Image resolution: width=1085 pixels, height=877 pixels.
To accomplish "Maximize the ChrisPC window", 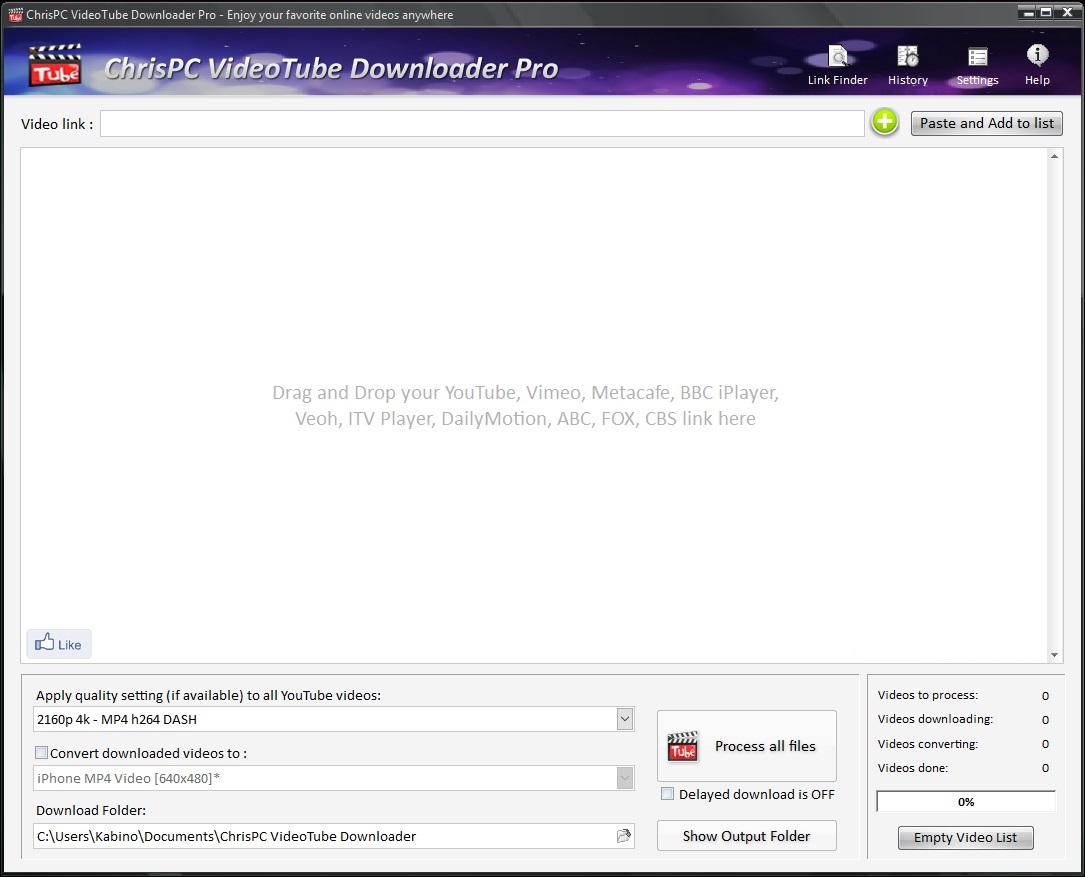I will point(1046,12).
